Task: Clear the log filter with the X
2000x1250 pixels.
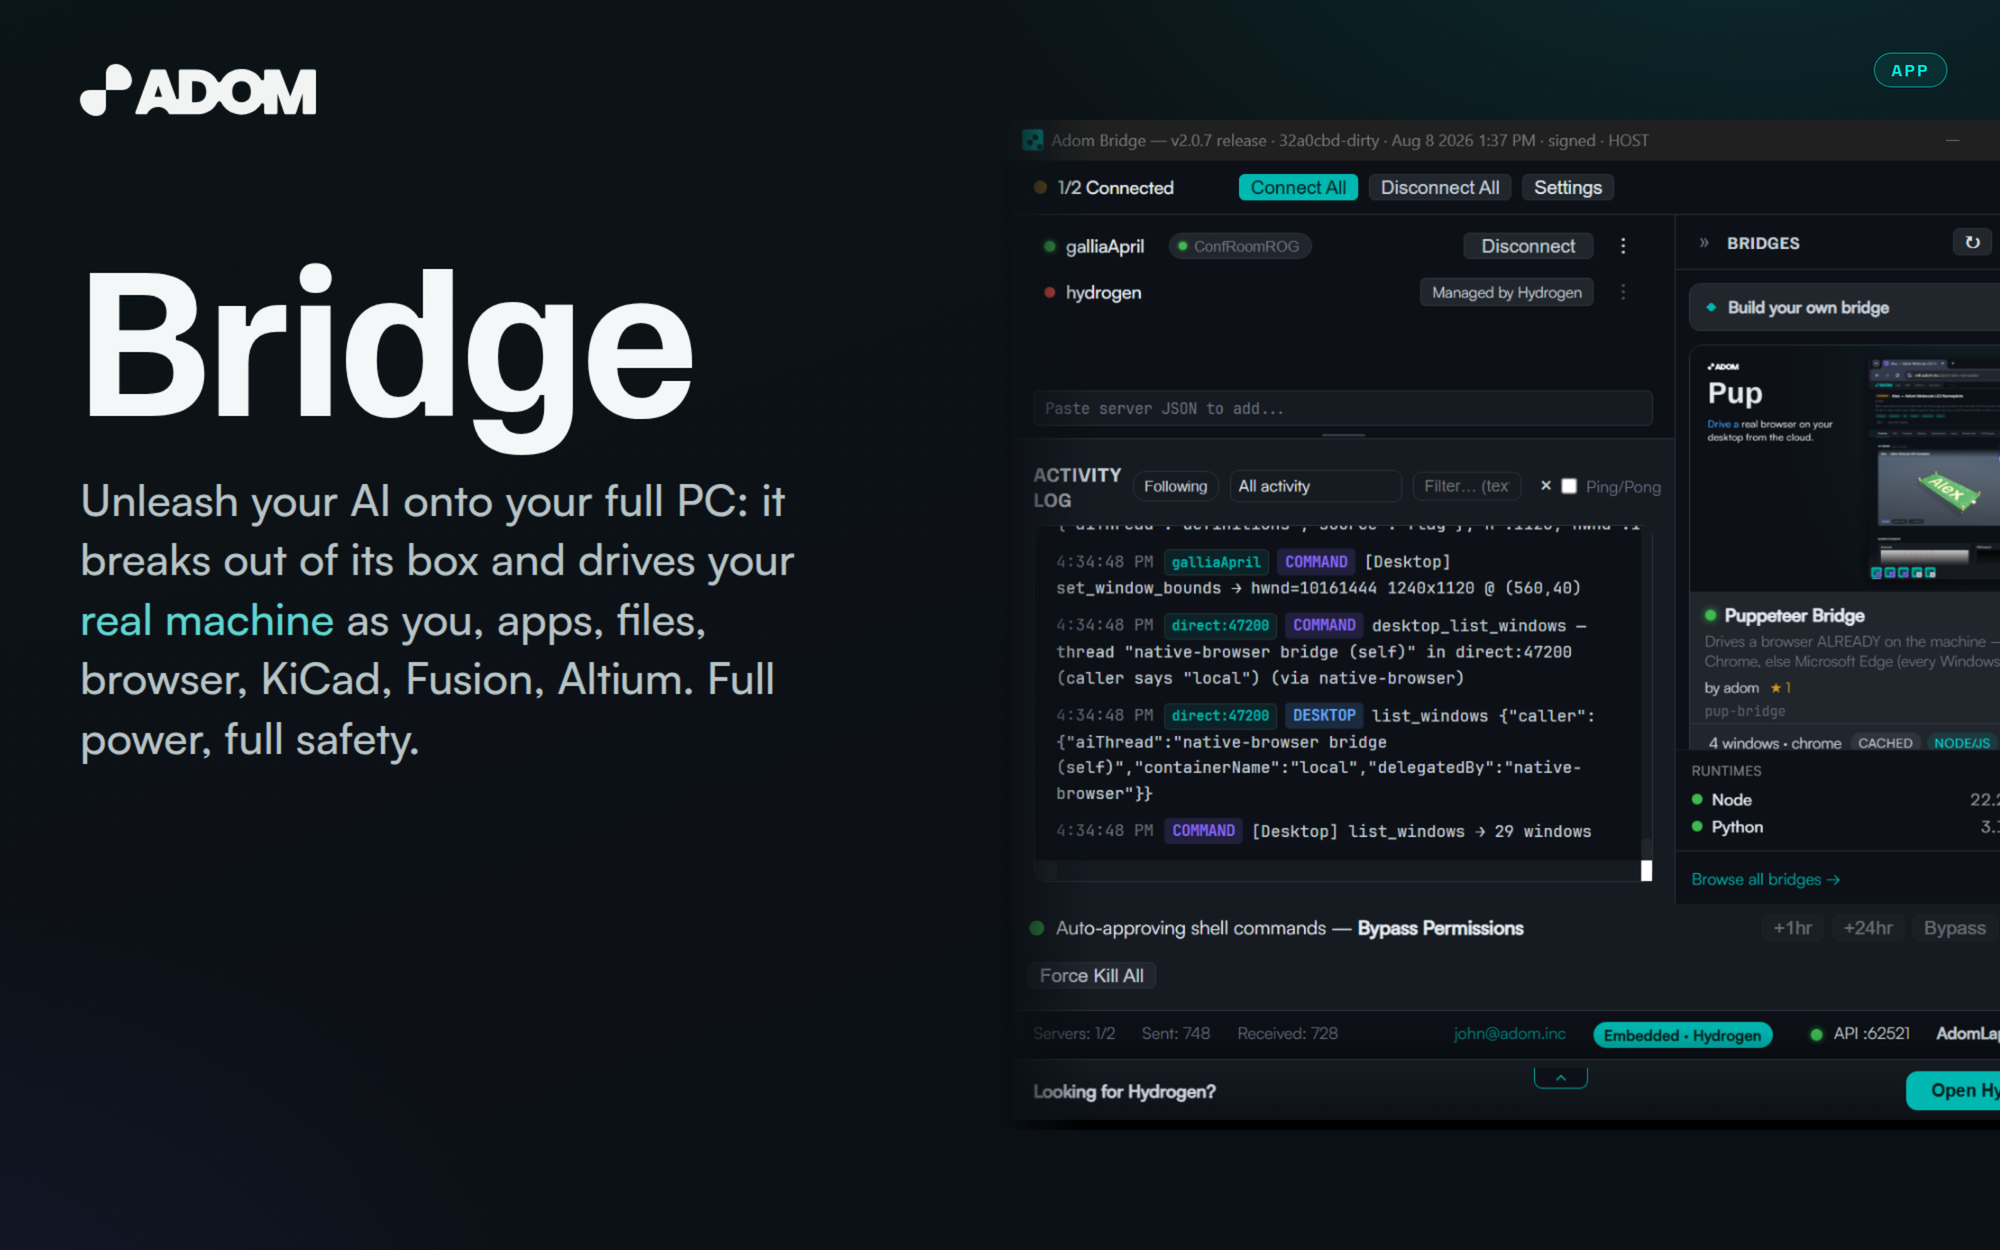Action: click(1546, 485)
